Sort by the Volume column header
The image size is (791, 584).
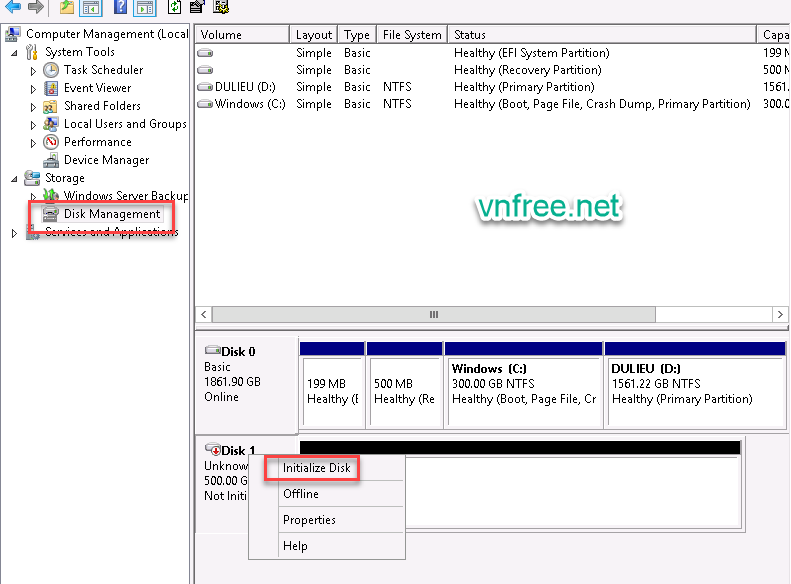[x=240, y=35]
